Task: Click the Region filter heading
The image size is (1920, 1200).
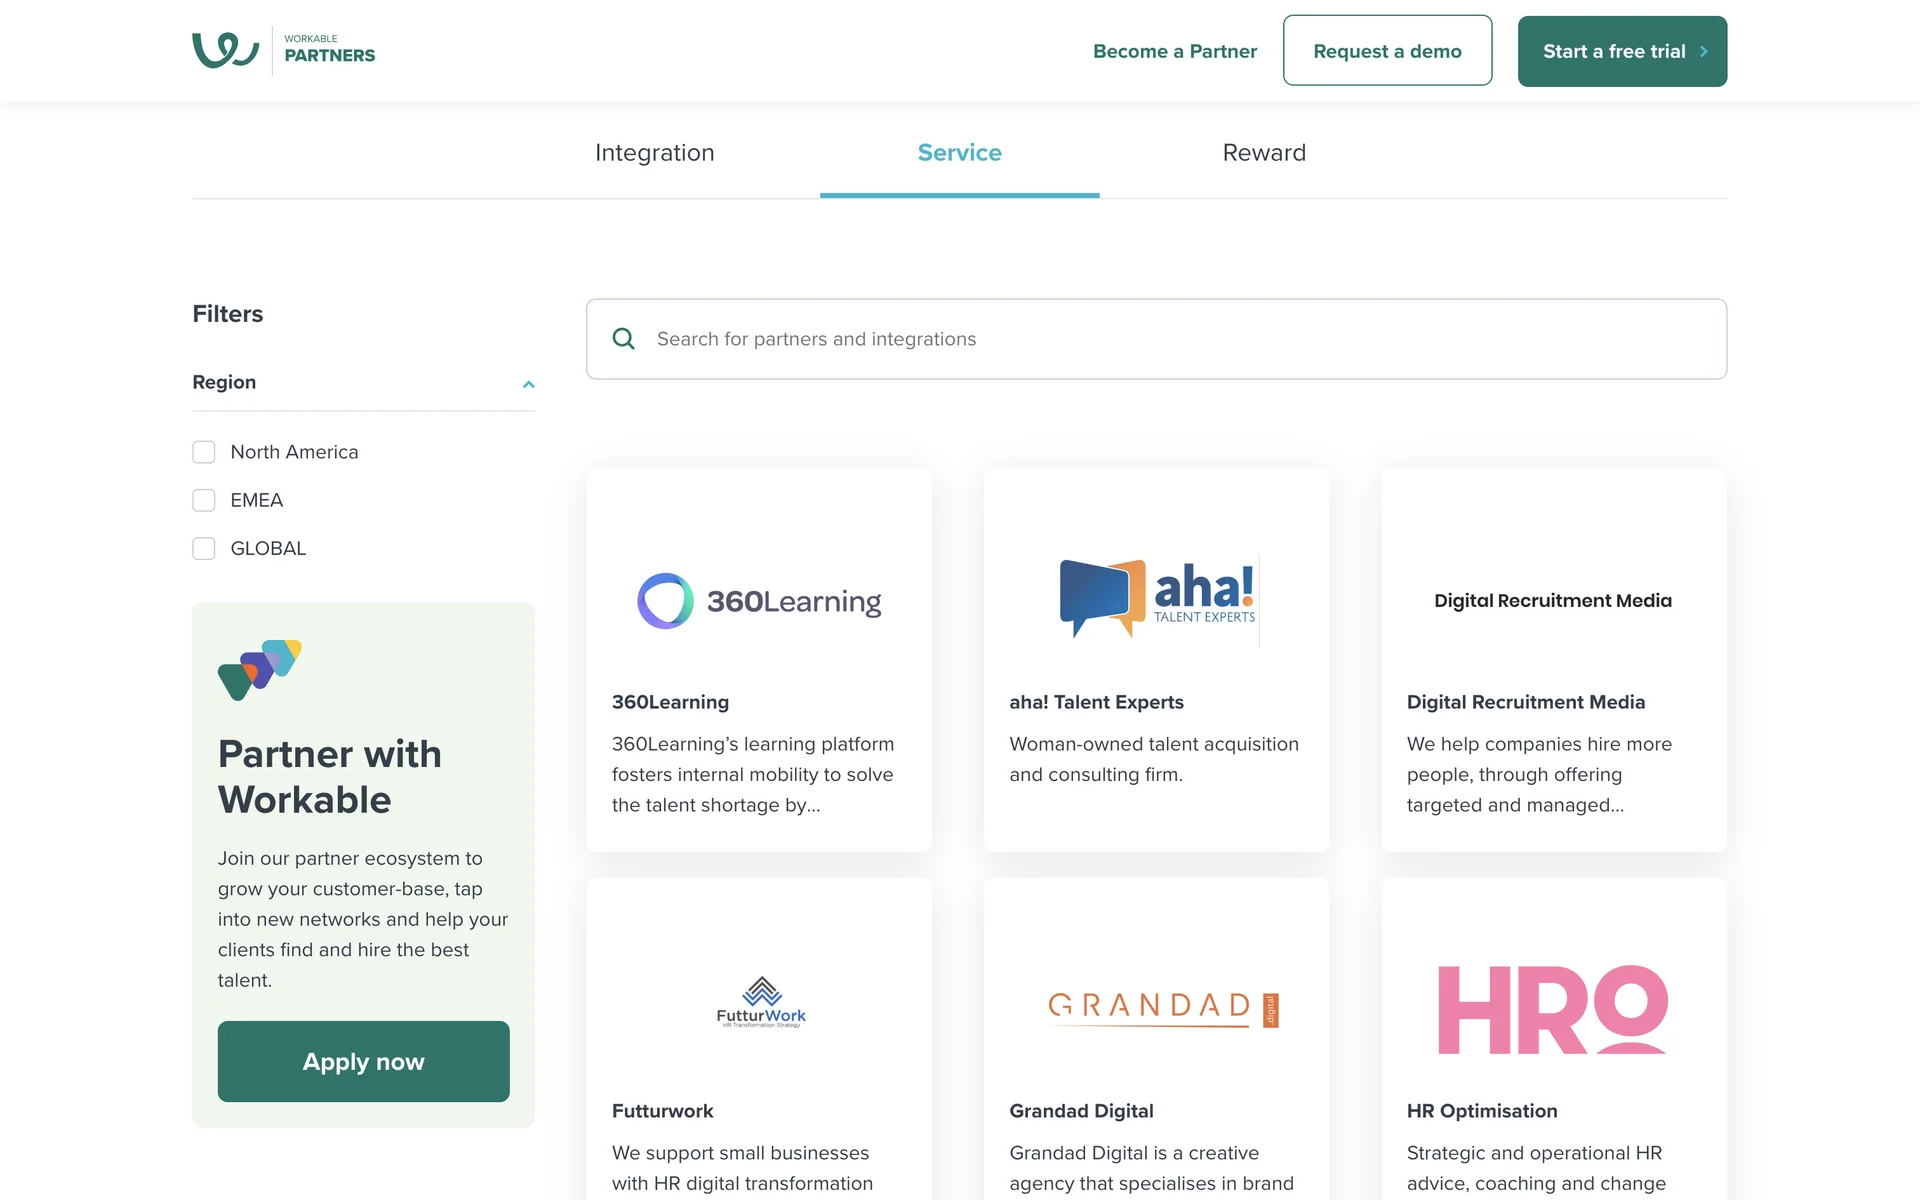Action: coord(224,382)
